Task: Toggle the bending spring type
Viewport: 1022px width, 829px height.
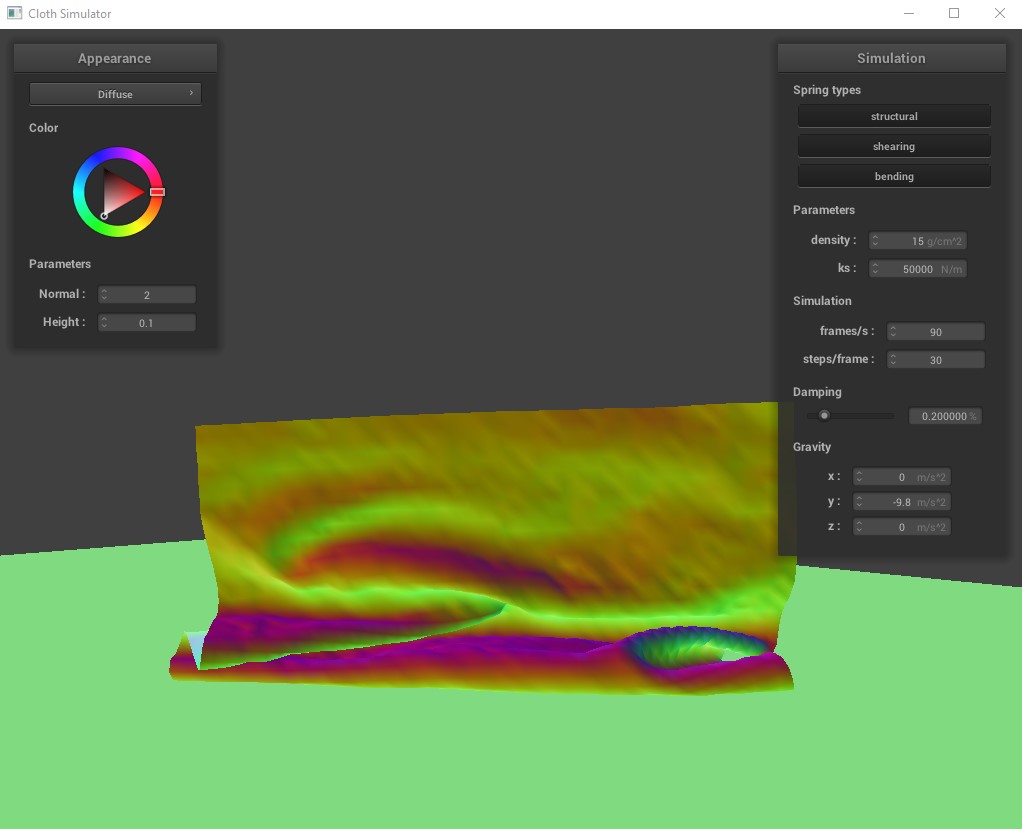Action: tap(894, 176)
